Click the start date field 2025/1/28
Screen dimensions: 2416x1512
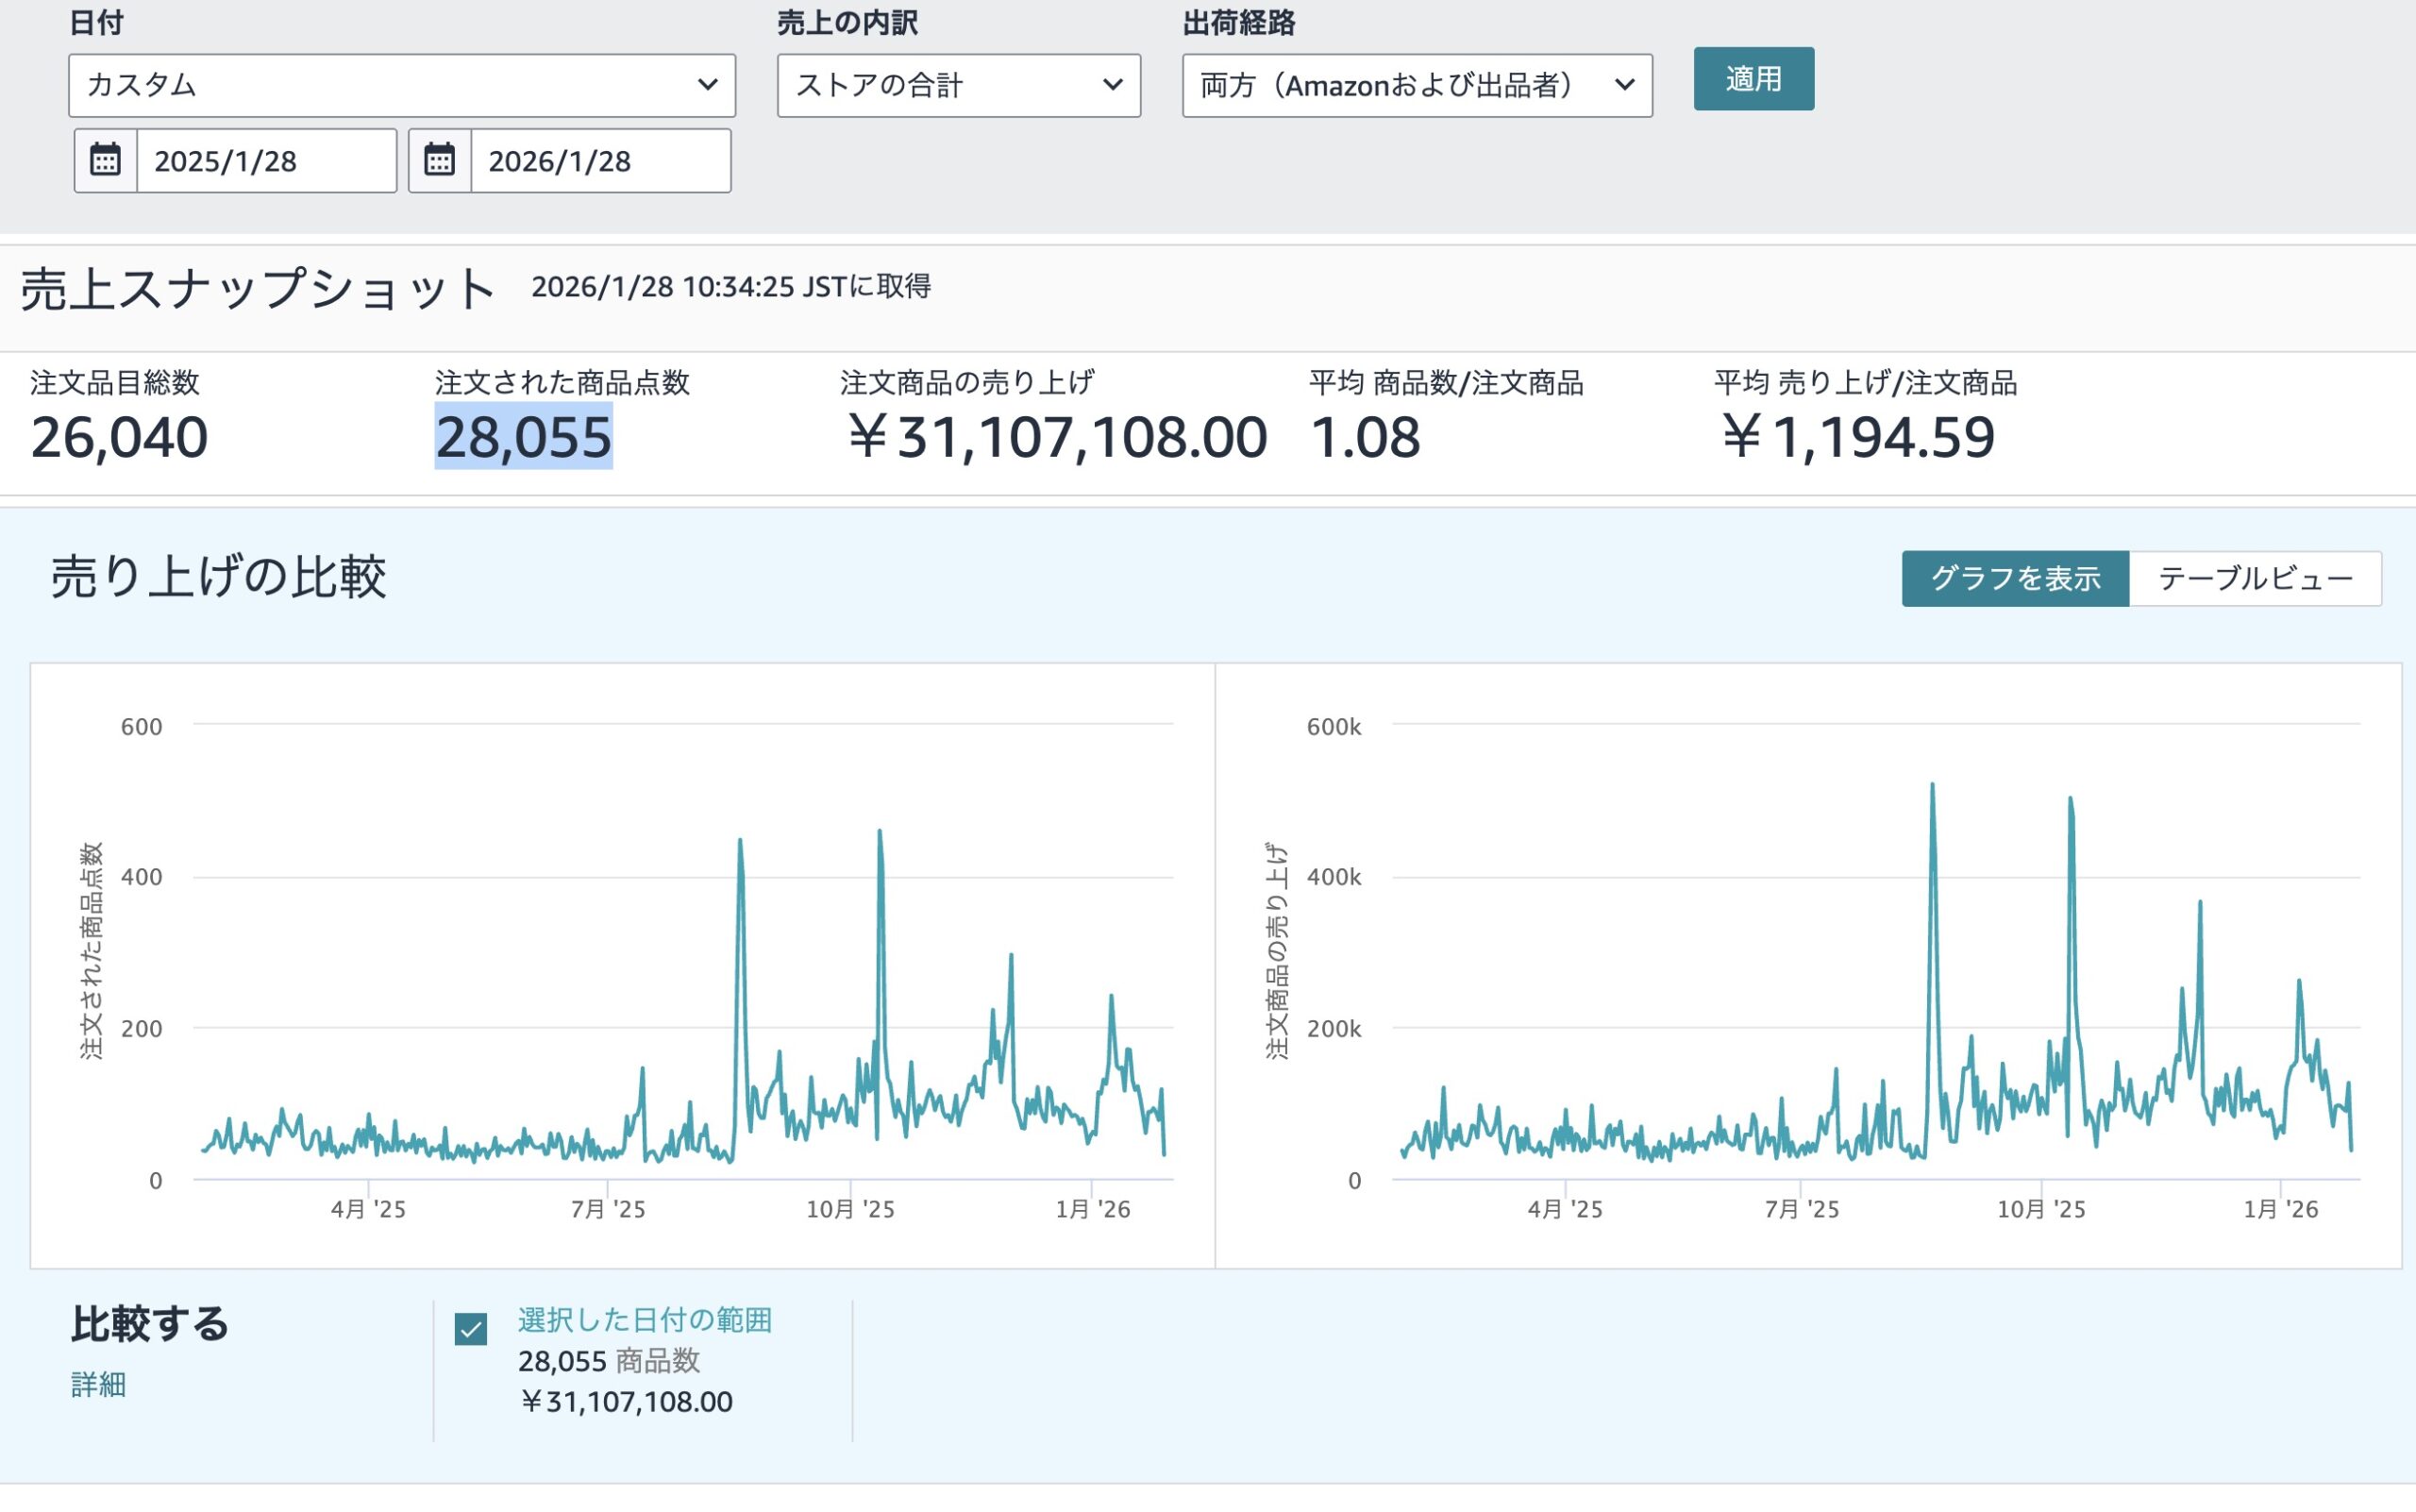(x=265, y=161)
